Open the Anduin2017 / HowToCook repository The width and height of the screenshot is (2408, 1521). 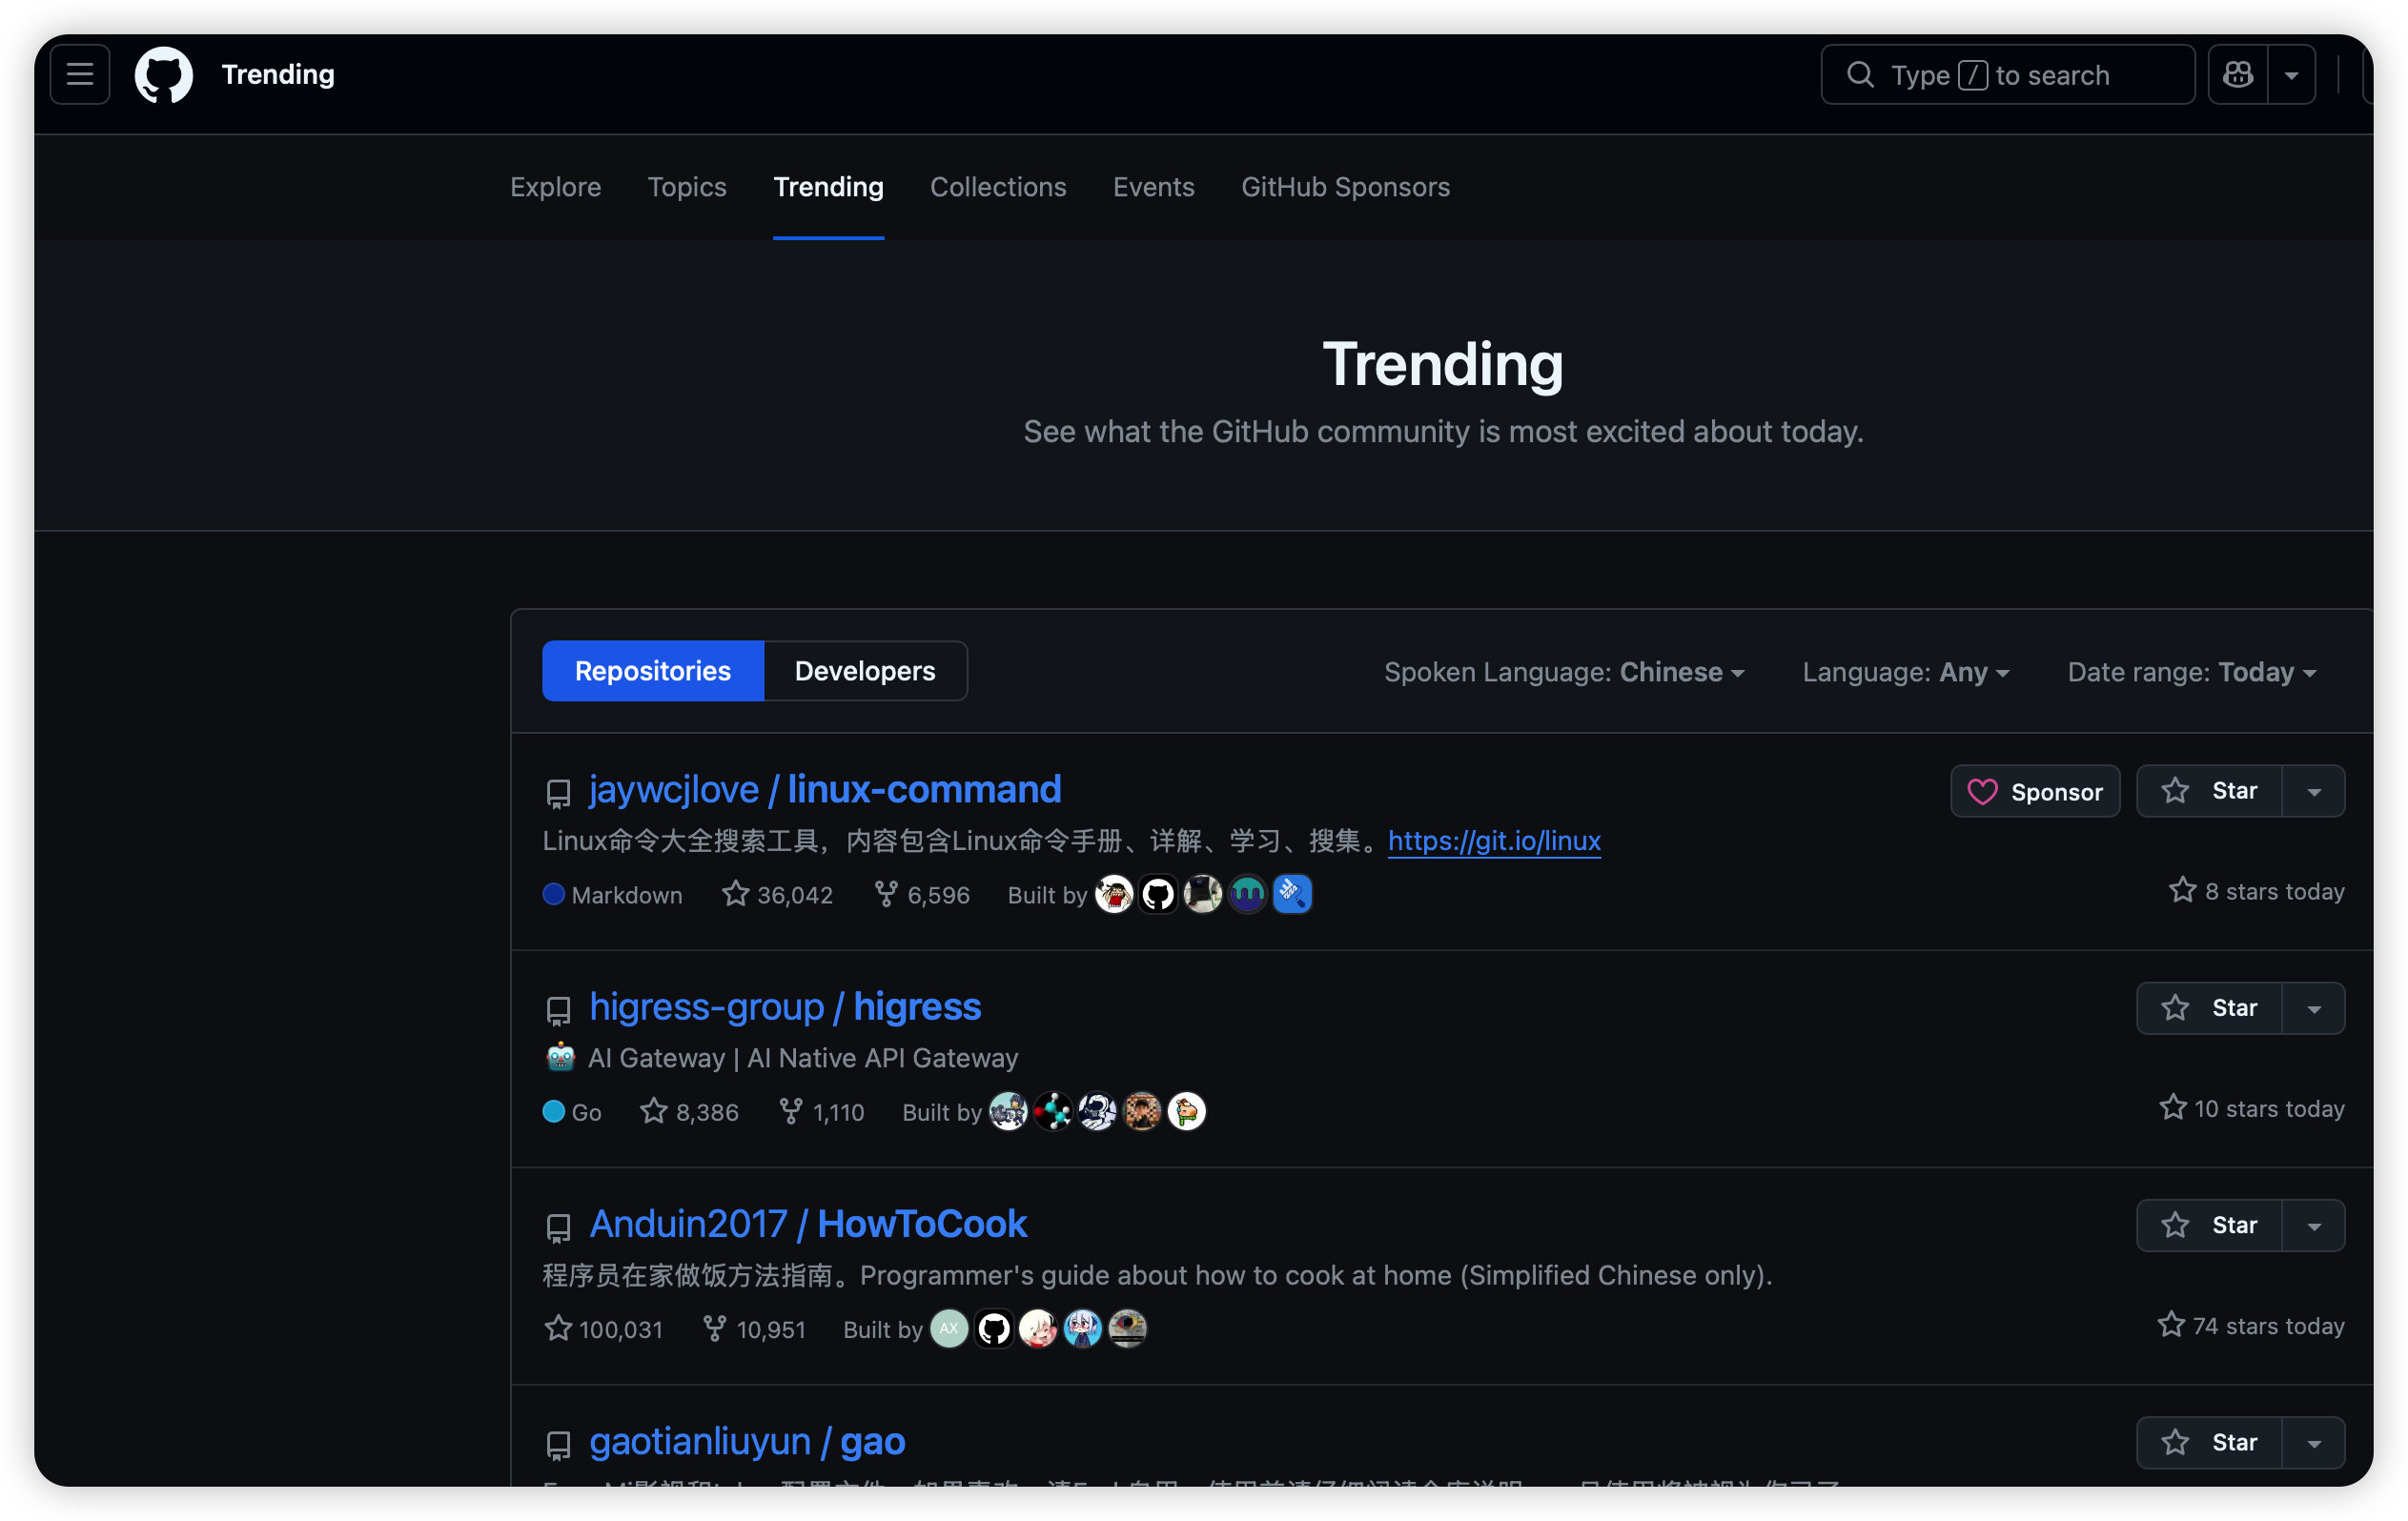coord(808,1223)
